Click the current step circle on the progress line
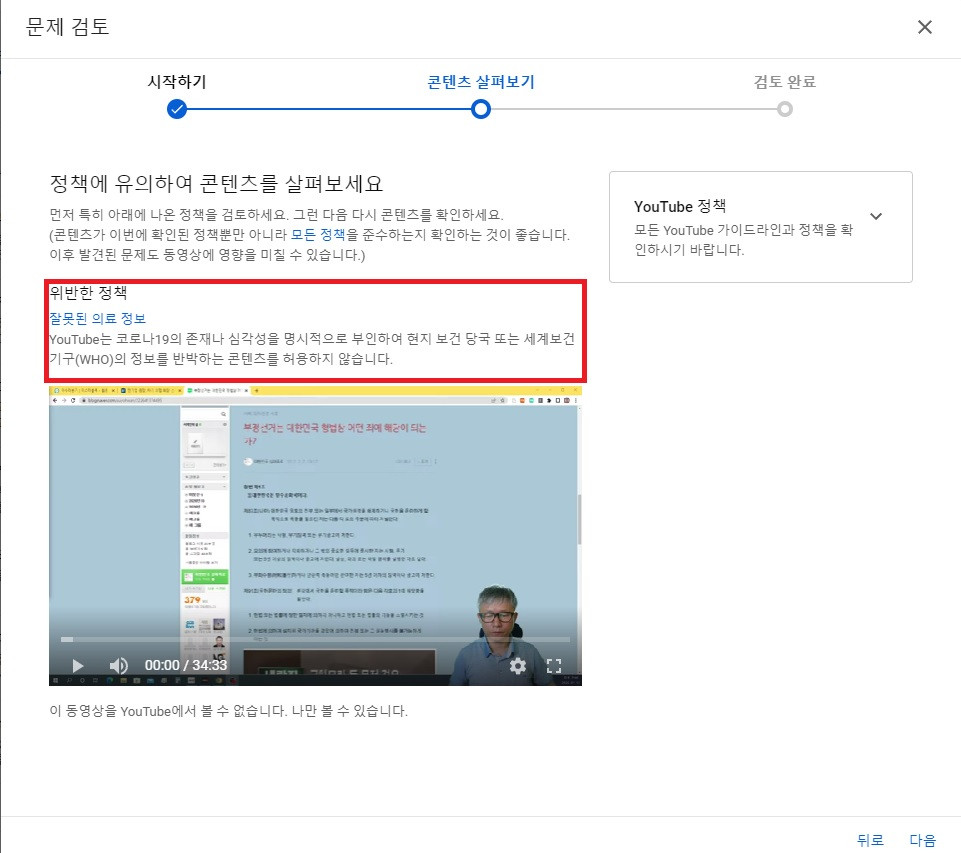 point(480,109)
